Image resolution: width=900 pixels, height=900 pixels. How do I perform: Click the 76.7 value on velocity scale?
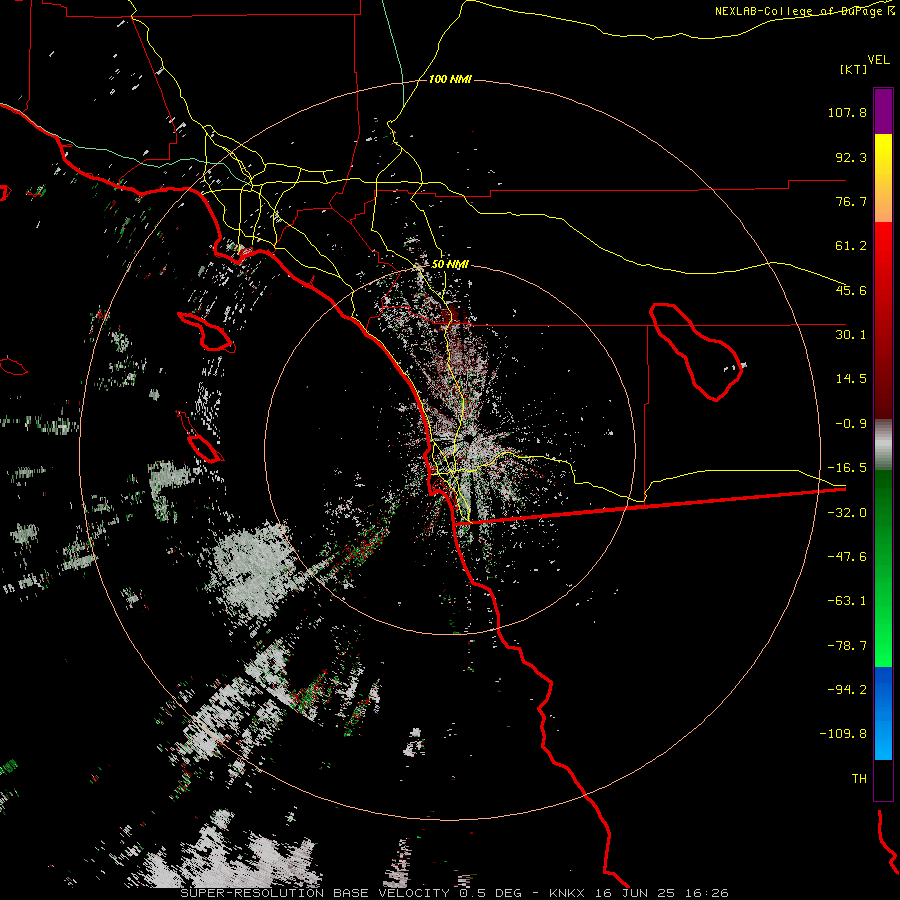coord(851,201)
